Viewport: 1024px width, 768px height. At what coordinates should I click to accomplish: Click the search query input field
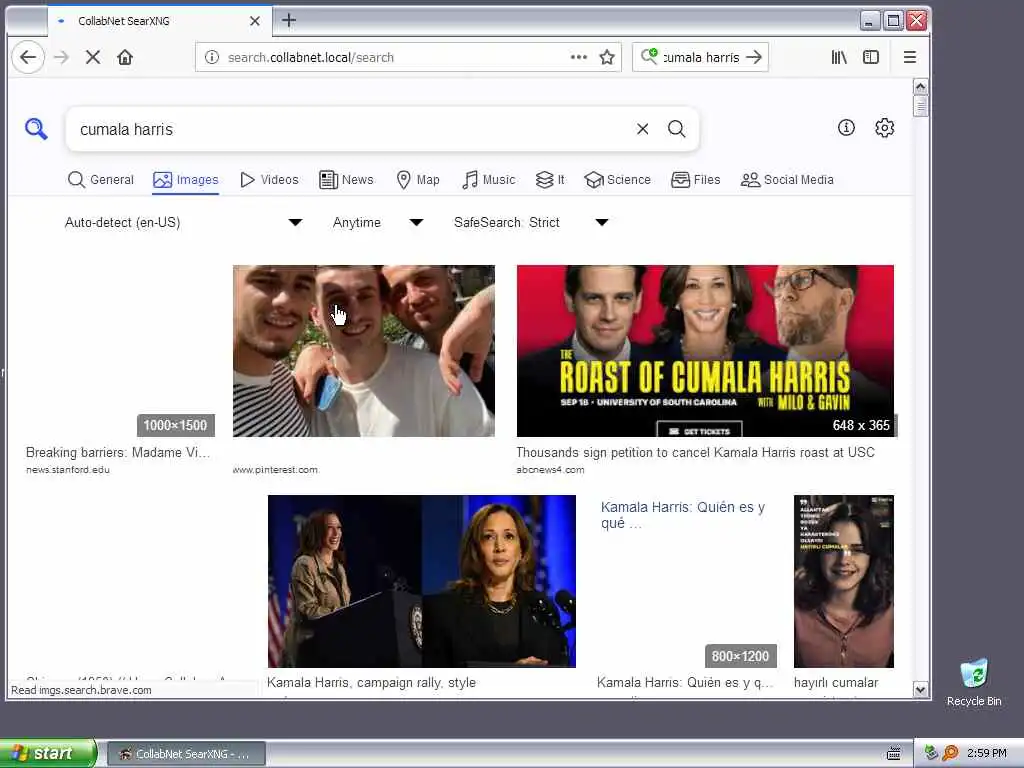coord(353,129)
